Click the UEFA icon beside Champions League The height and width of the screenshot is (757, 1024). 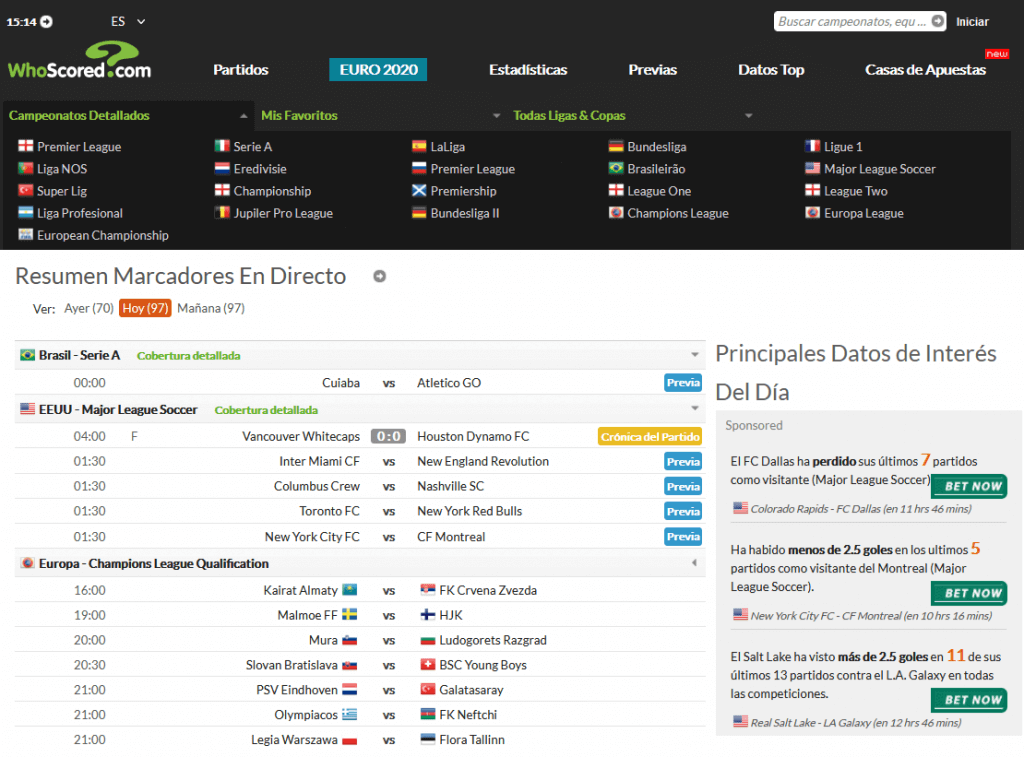(616, 212)
